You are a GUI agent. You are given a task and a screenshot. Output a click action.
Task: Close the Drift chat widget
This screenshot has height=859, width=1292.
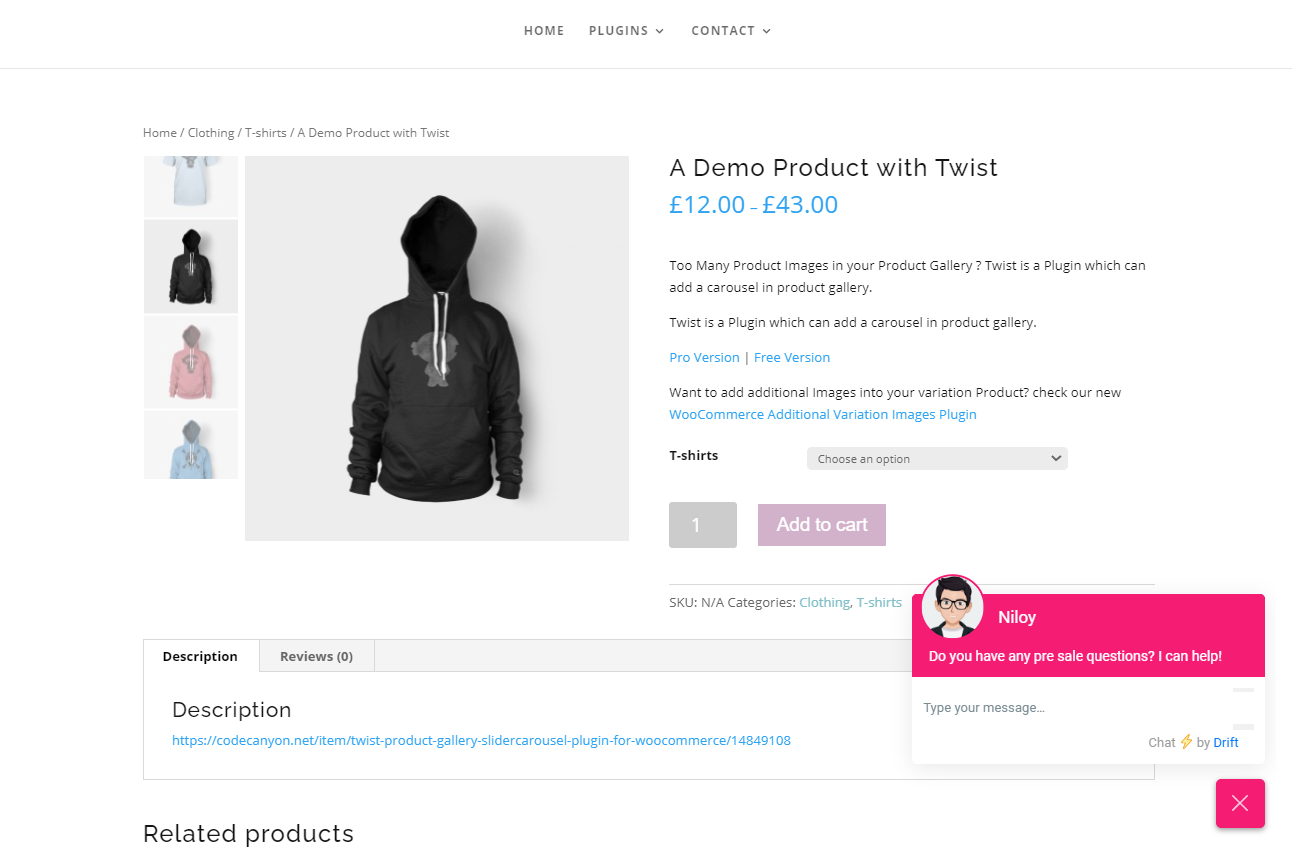click(x=1240, y=803)
